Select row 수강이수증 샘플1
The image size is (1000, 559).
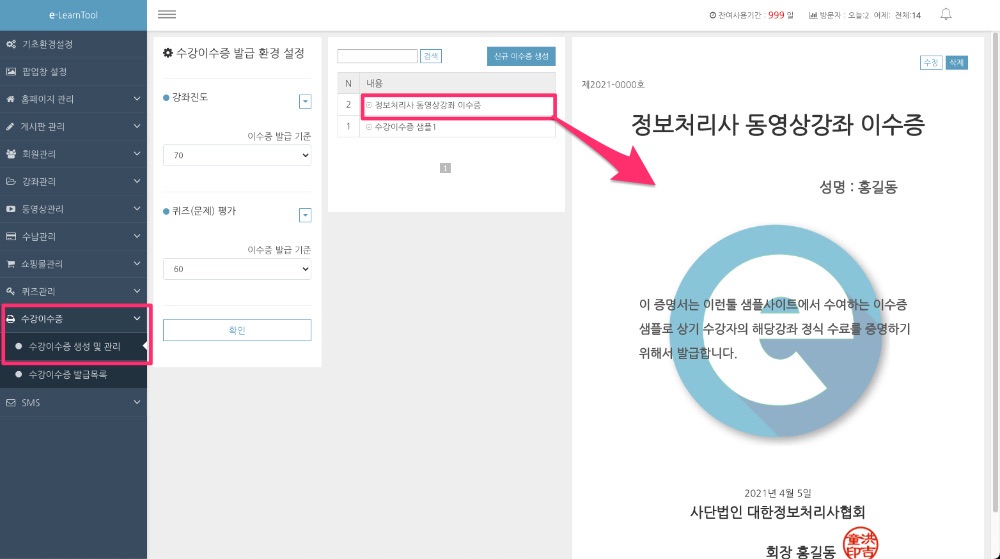(446, 127)
